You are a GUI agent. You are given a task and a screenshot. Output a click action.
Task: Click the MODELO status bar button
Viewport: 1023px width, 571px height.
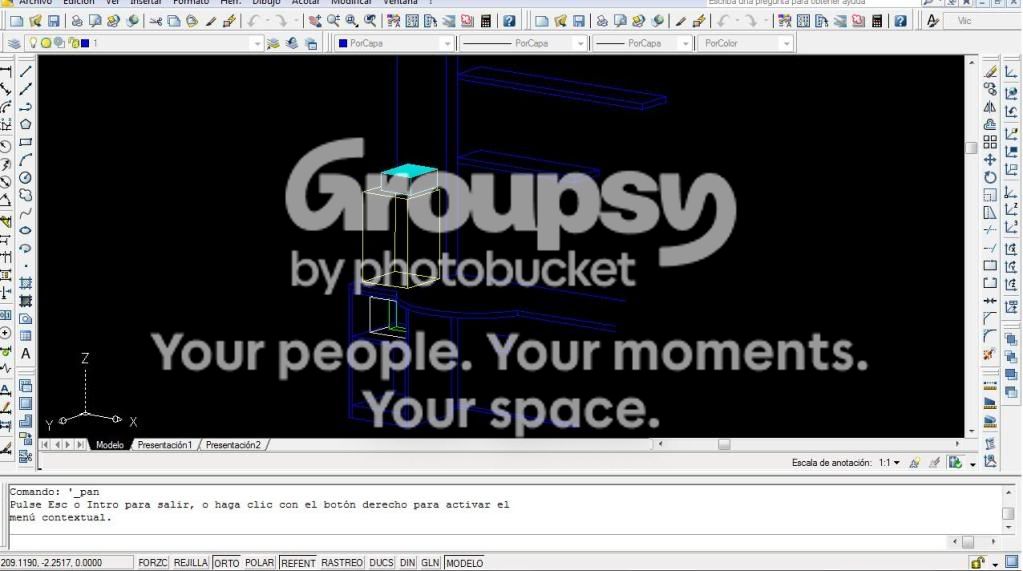point(465,563)
